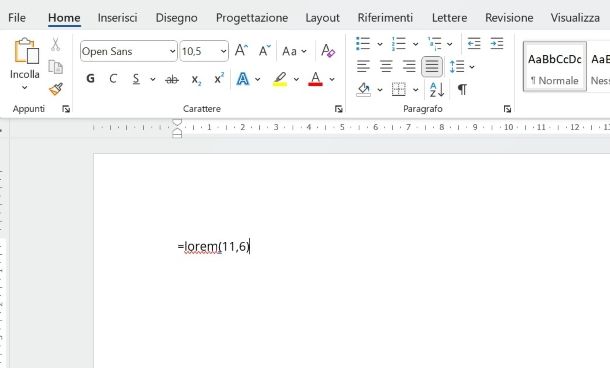The width and height of the screenshot is (610, 368).
Task: Click line spacing icon
Action: pyautogui.click(x=457, y=67)
